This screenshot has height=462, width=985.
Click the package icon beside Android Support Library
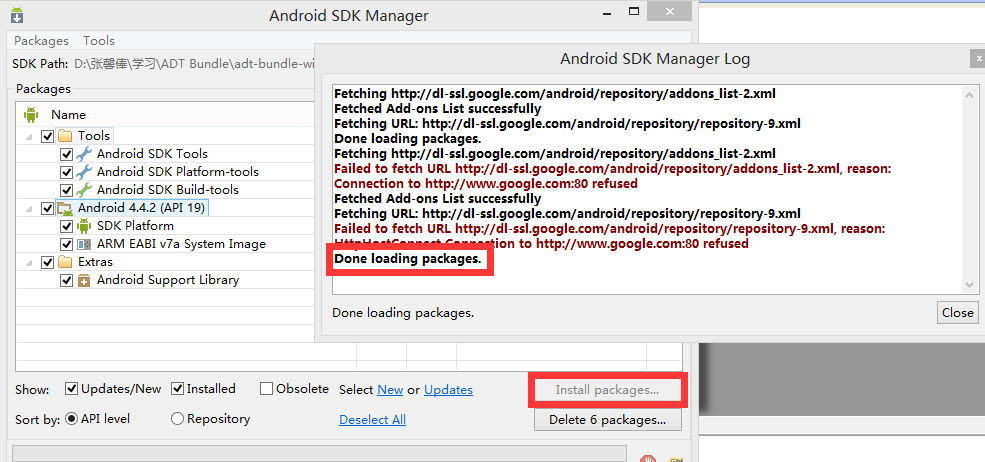[84, 280]
